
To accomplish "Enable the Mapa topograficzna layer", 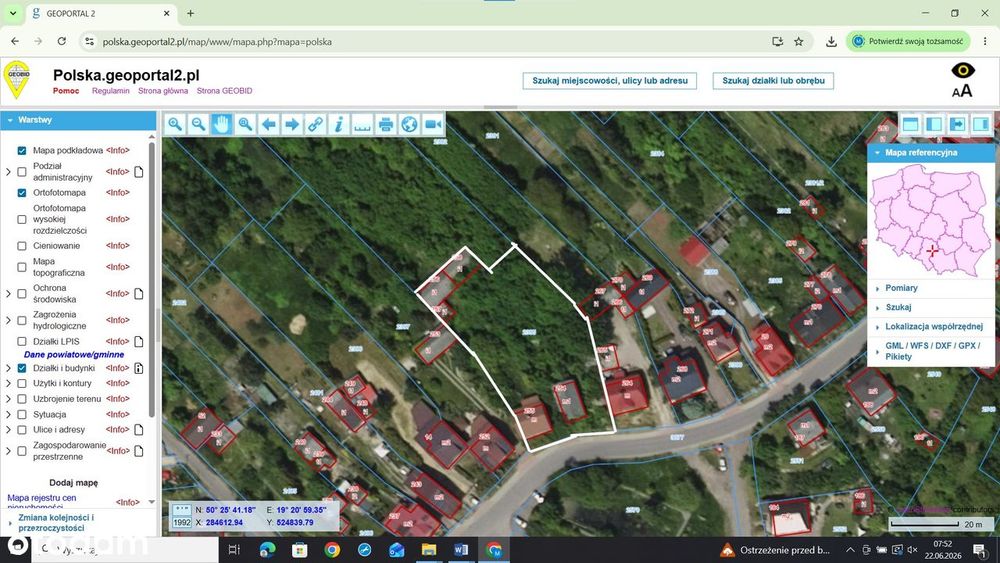I will [x=22, y=267].
